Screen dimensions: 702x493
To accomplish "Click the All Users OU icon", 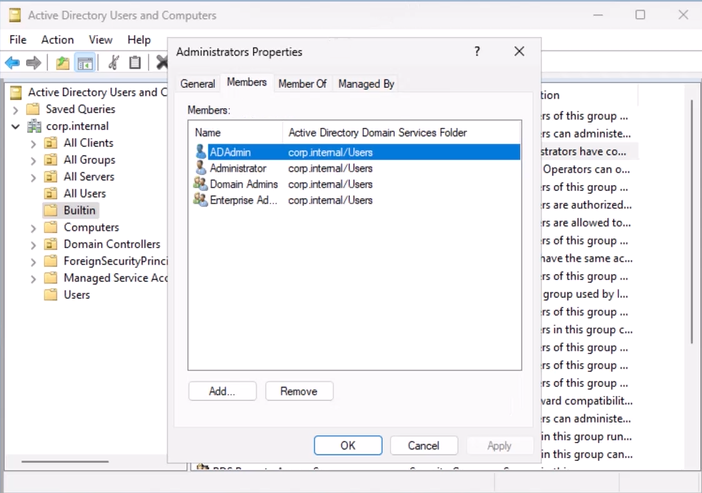I will tap(51, 193).
